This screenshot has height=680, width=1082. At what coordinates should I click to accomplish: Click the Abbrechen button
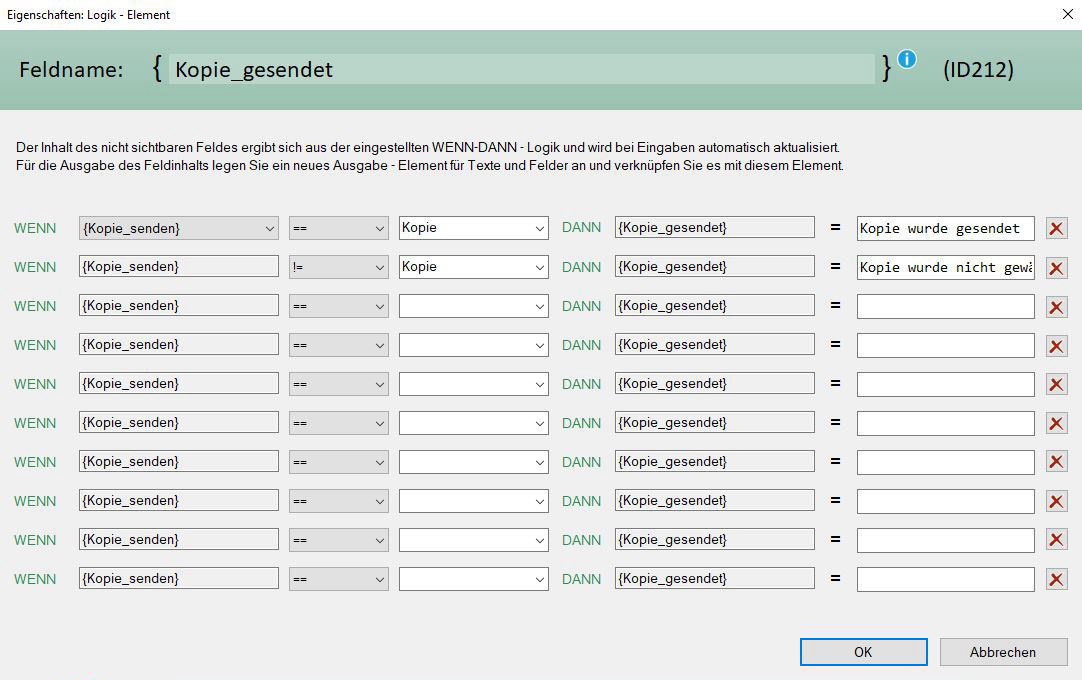coord(1002,652)
